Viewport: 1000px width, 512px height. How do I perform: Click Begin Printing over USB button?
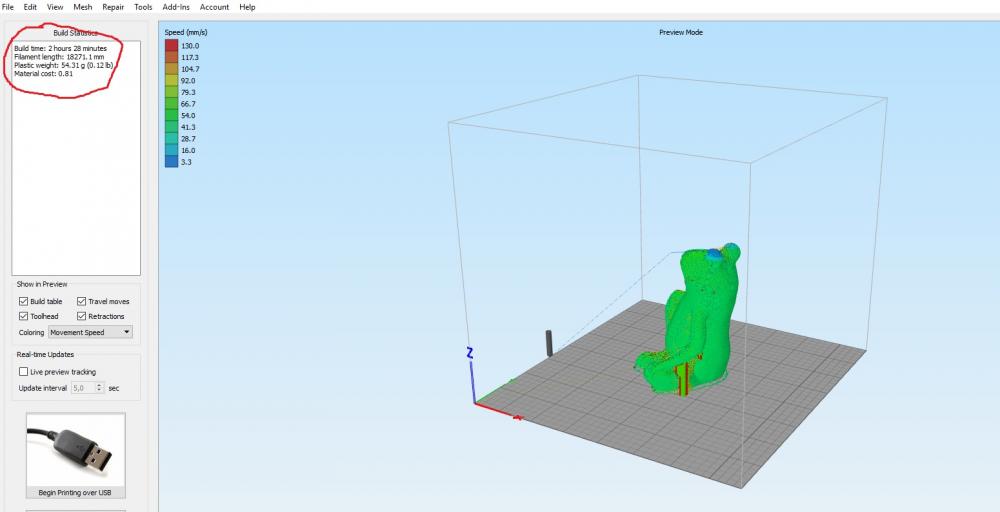coord(75,492)
